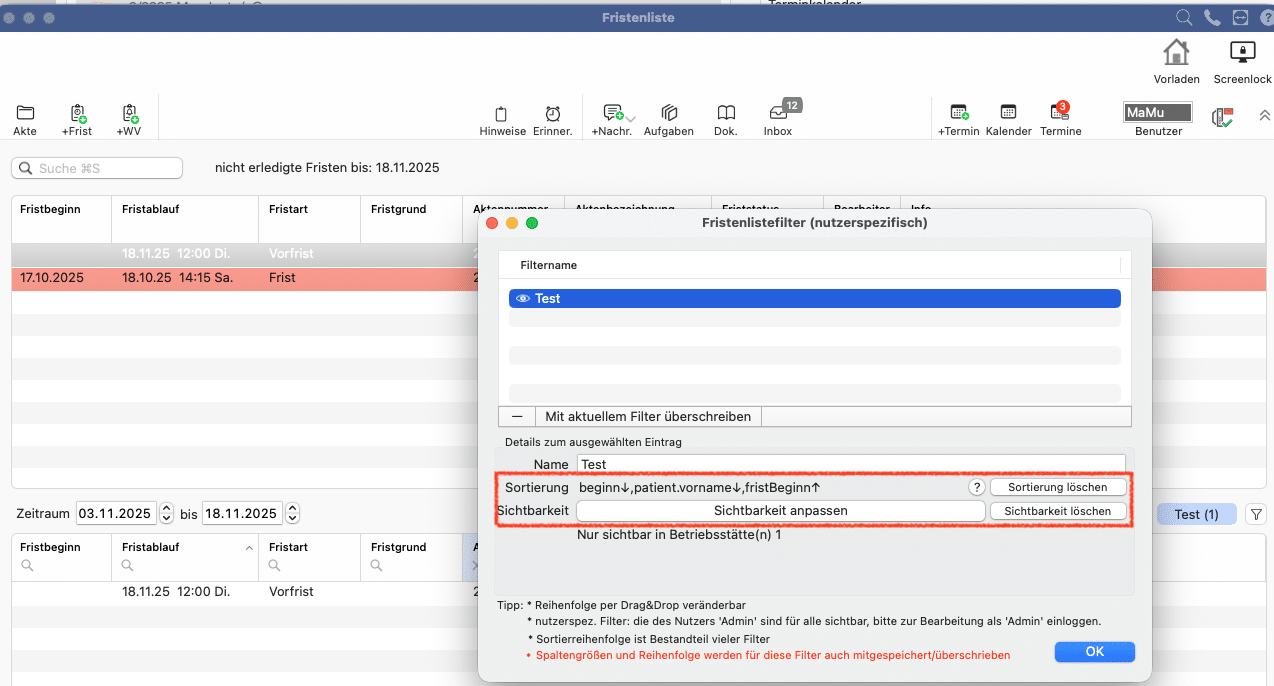
Task: Select the Test (1) filter tab
Action: [1196, 514]
